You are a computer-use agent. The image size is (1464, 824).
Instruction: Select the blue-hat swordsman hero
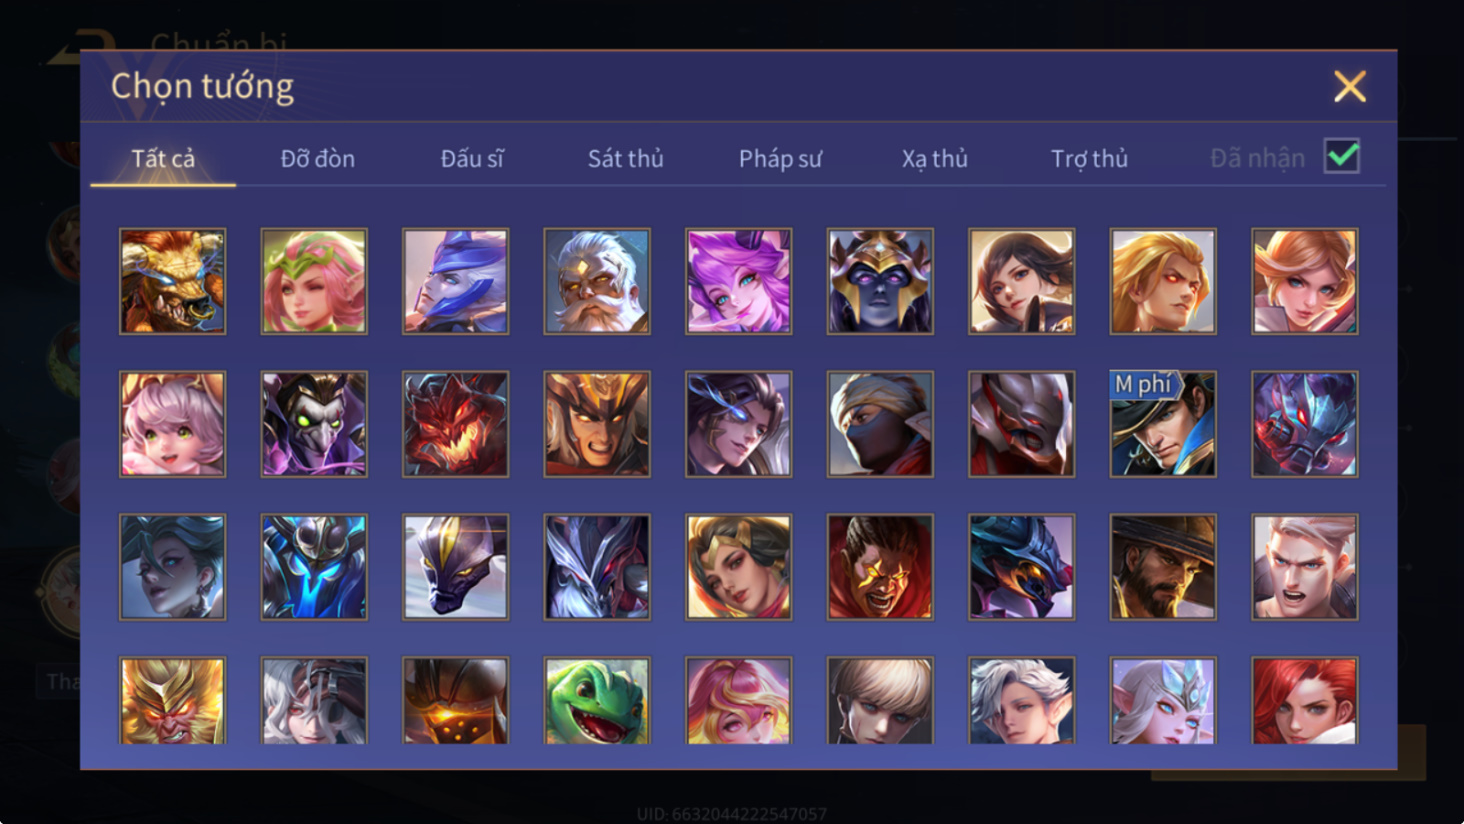455,281
